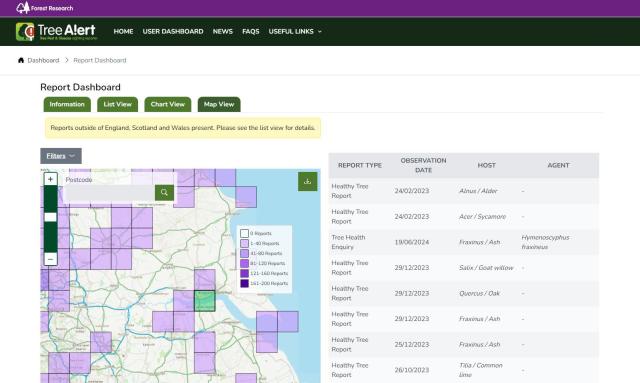Click the green highlighted map grid square
The image size is (640, 383).
[x=204, y=301]
